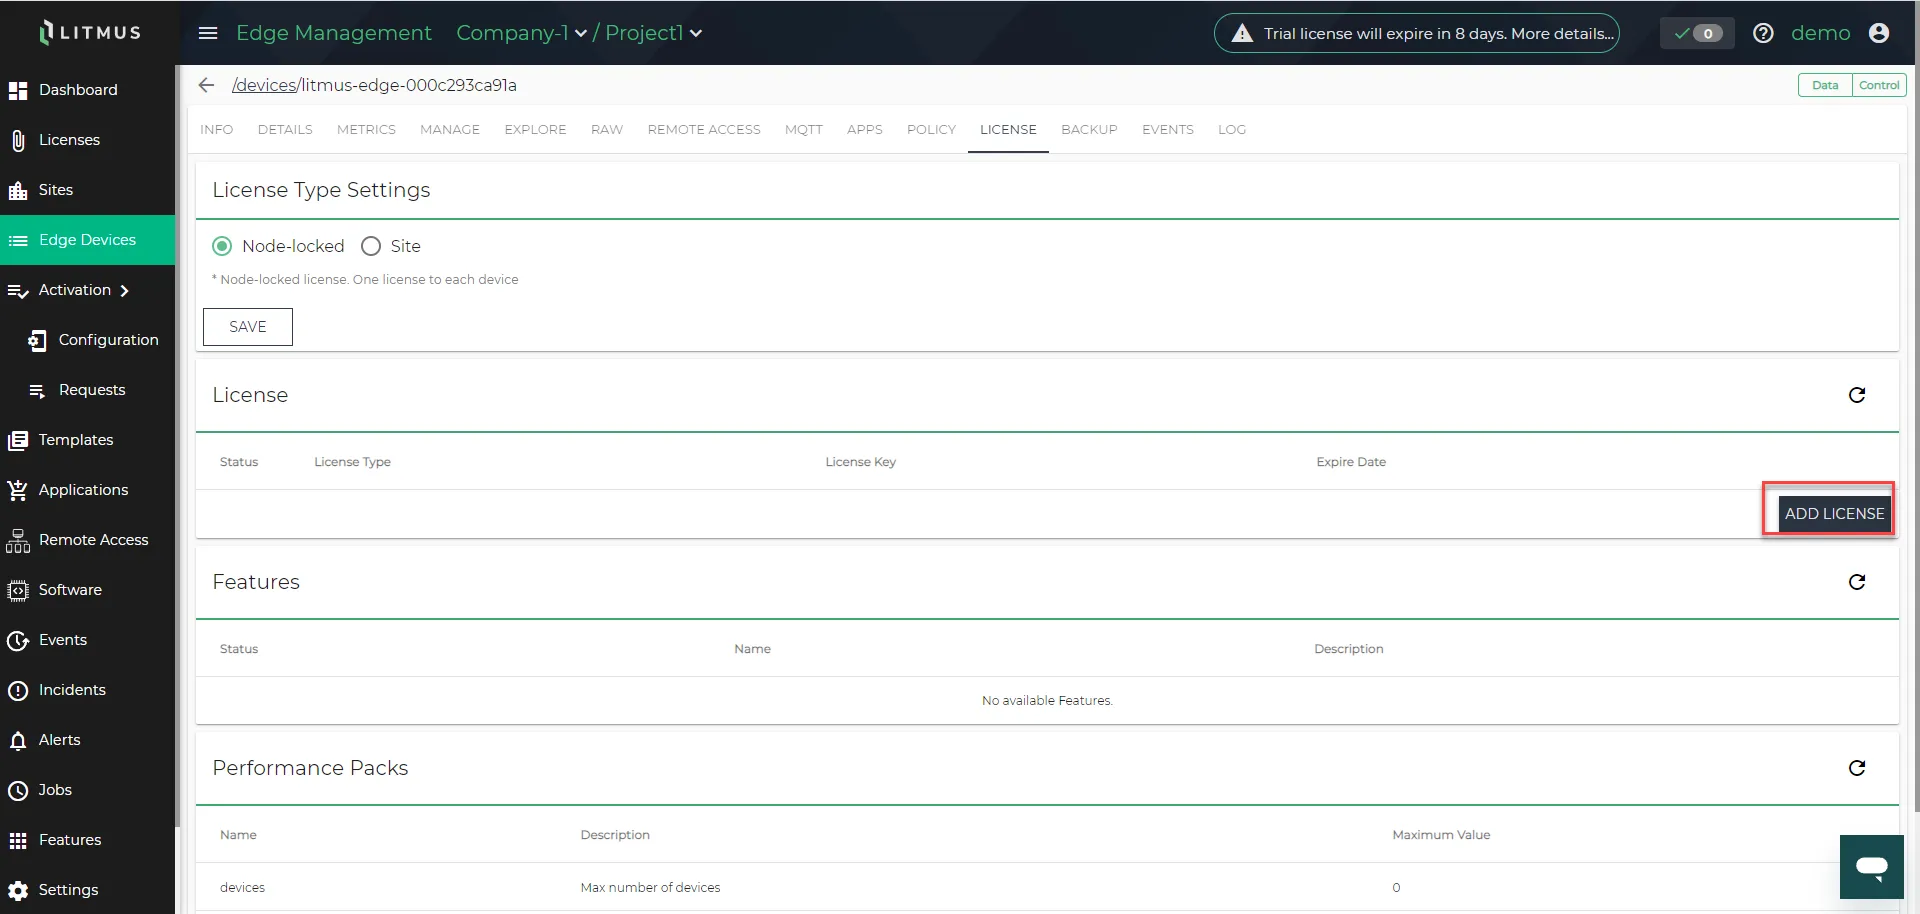This screenshot has width=1920, height=914.
Task: Click the demo username label
Action: [x=1820, y=33]
